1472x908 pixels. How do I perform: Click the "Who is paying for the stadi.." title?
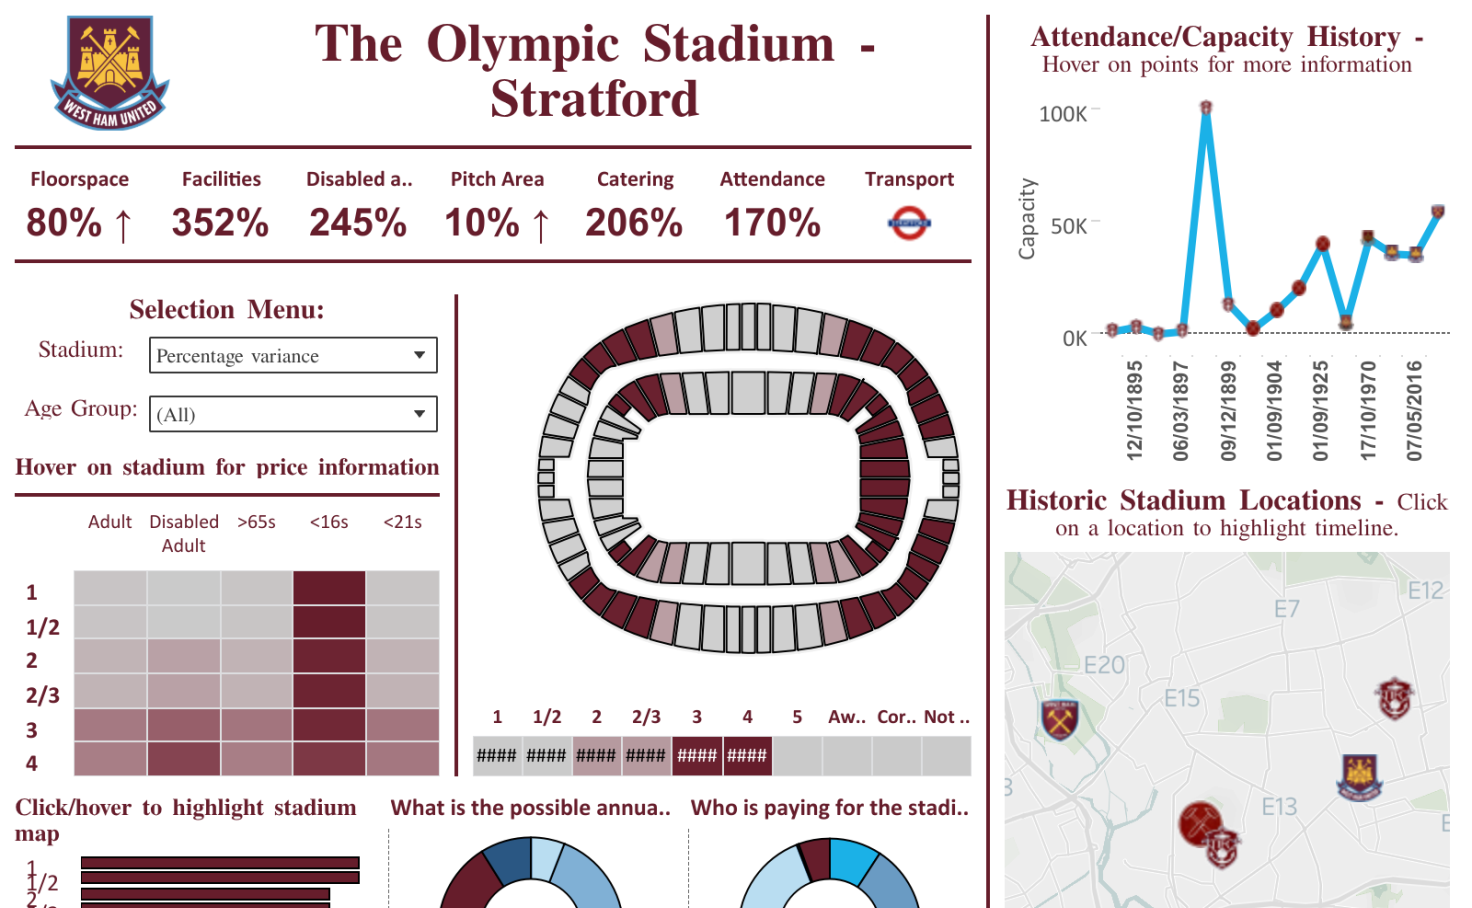[829, 808]
